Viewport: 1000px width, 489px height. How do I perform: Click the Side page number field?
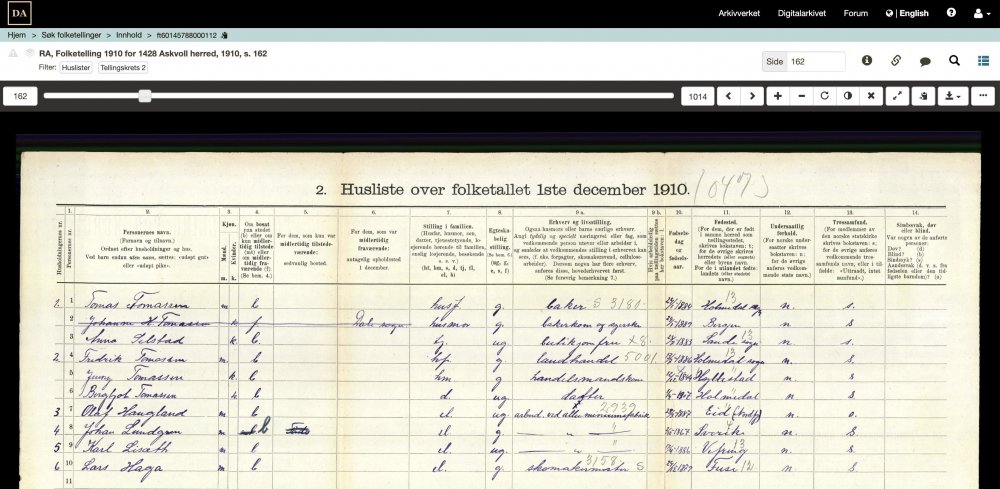[x=815, y=61]
